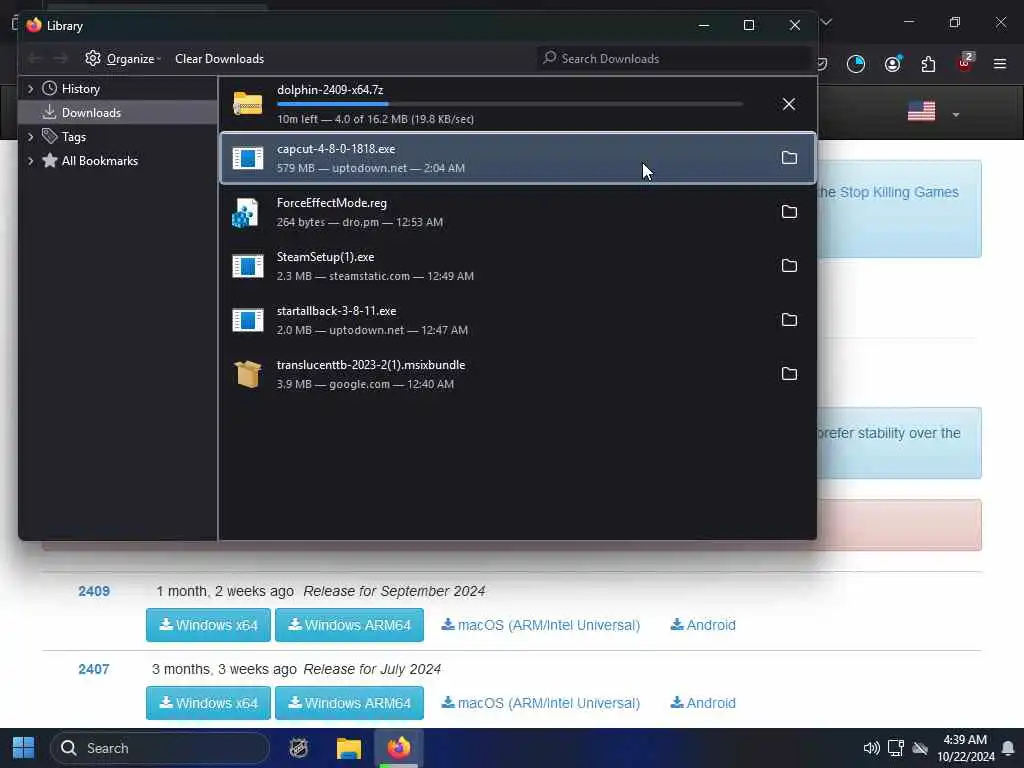
Task: Click the translucenttb package icon
Action: coord(248,374)
